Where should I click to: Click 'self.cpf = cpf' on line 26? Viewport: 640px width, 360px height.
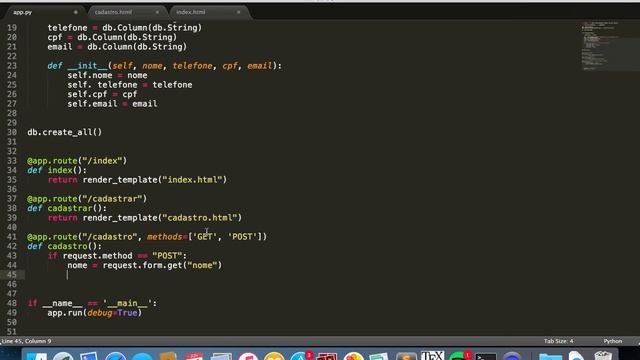pyautogui.click(x=102, y=94)
